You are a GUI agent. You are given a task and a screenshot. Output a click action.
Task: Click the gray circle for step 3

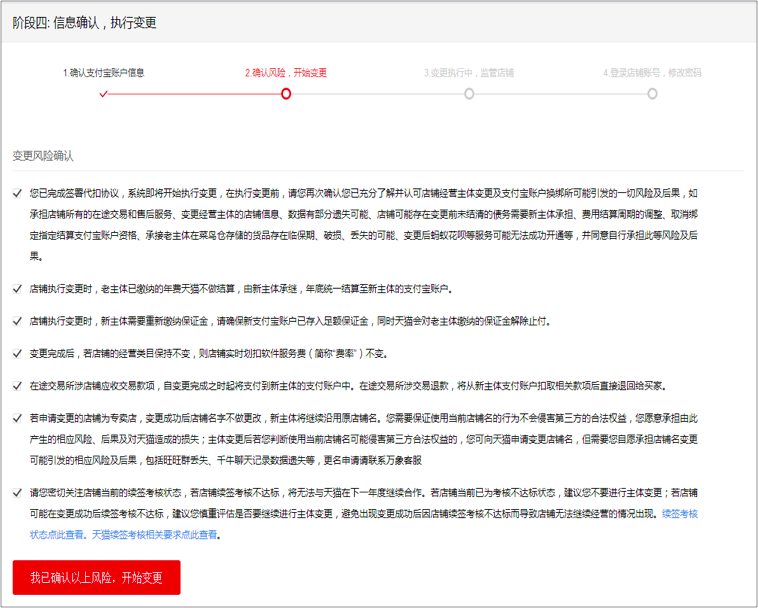469,94
